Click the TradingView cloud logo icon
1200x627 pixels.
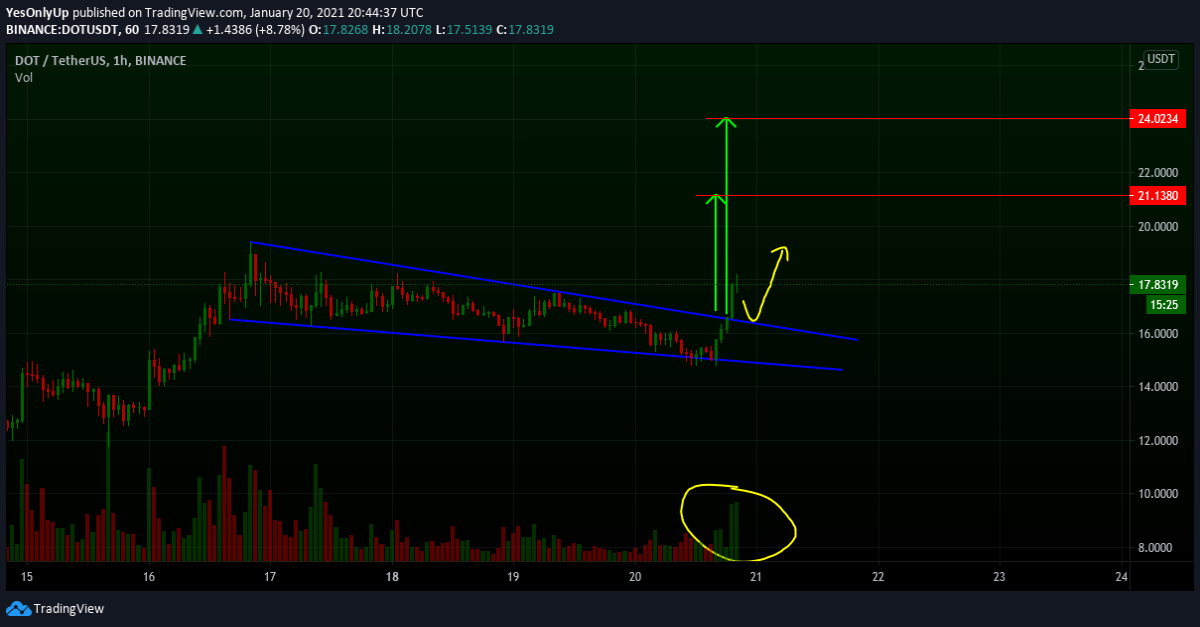pos(18,608)
